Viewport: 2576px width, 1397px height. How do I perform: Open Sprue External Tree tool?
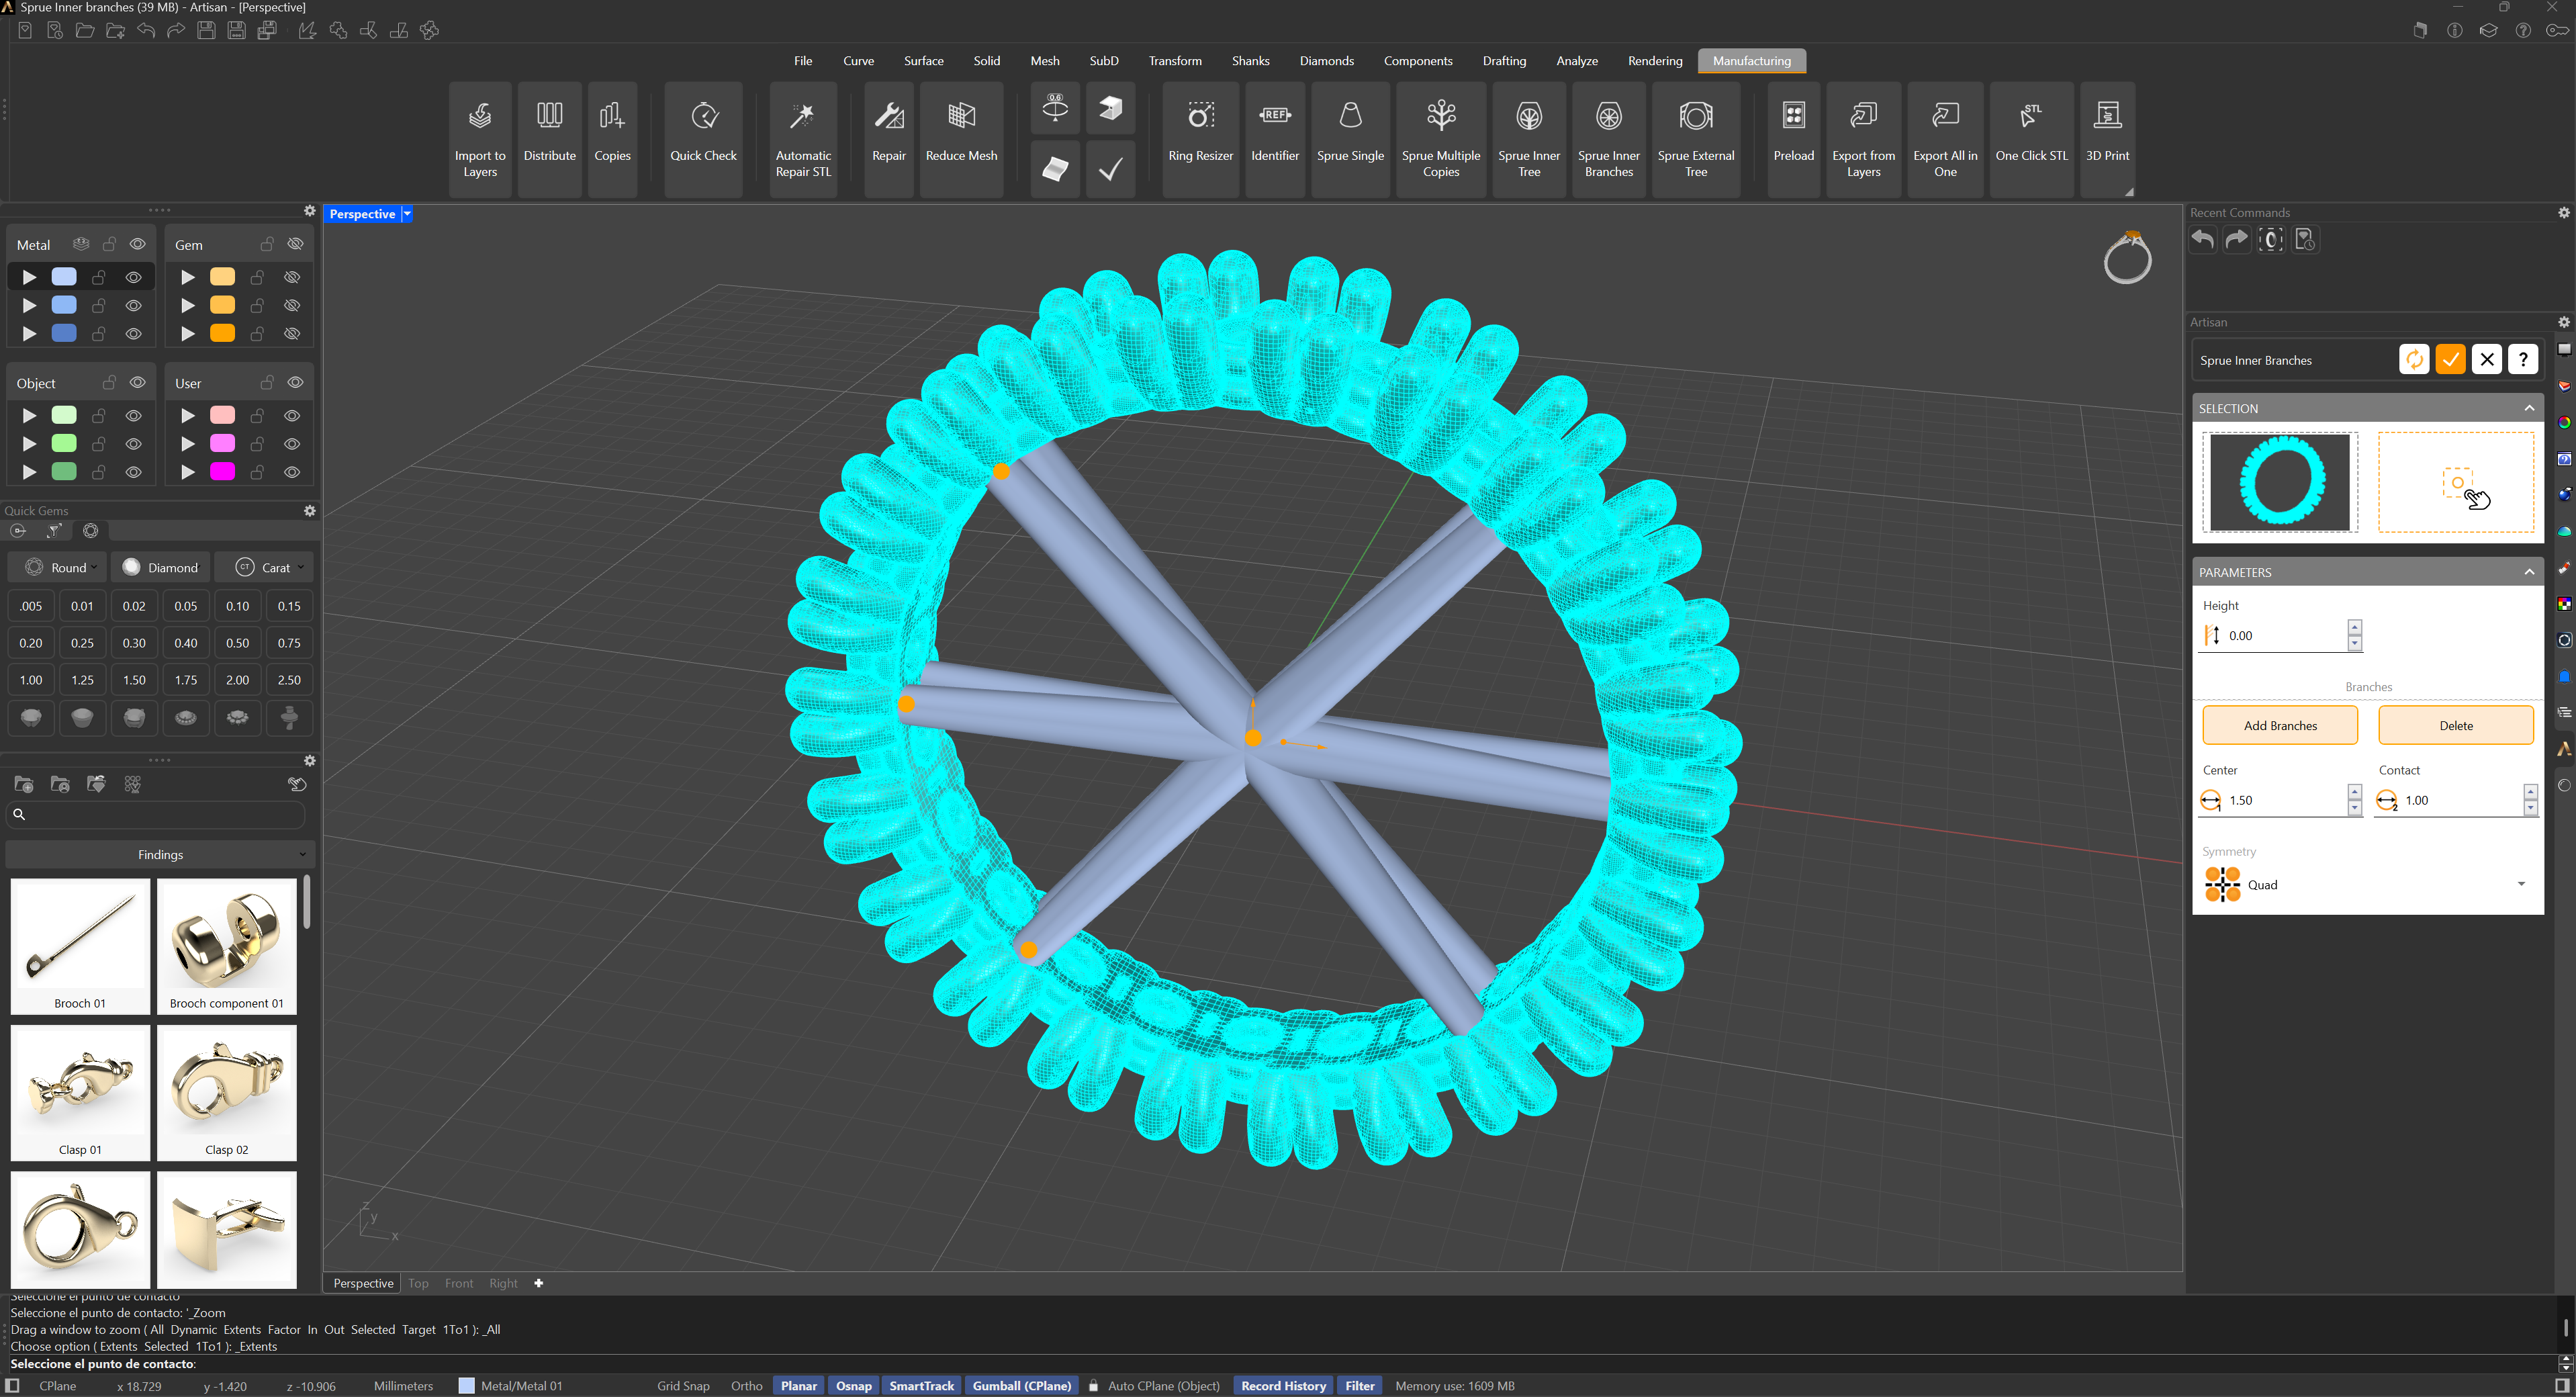(x=1696, y=139)
